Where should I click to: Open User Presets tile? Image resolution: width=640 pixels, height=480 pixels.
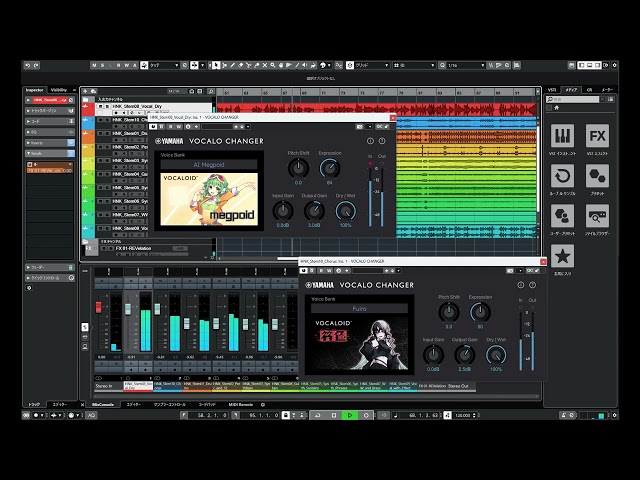562,216
